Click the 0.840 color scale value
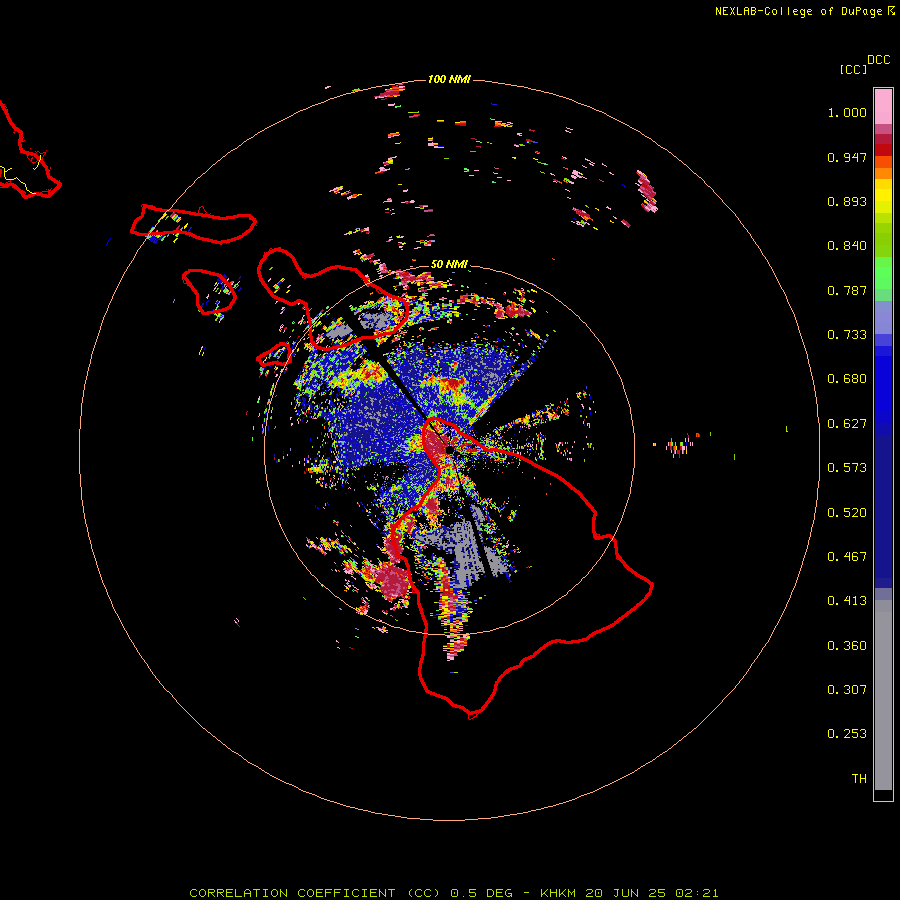Viewport: 900px width, 900px height. 847,246
